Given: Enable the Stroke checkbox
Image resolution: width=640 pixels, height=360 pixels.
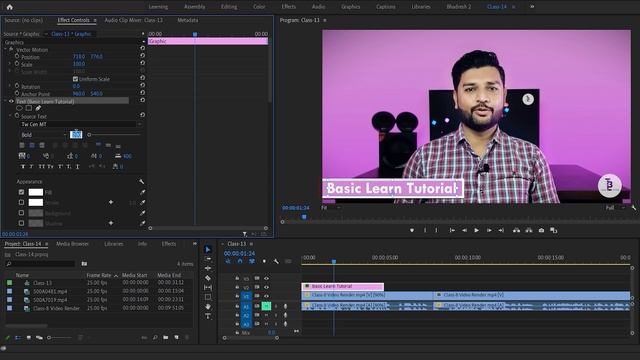Looking at the screenshot, I should (x=22, y=202).
